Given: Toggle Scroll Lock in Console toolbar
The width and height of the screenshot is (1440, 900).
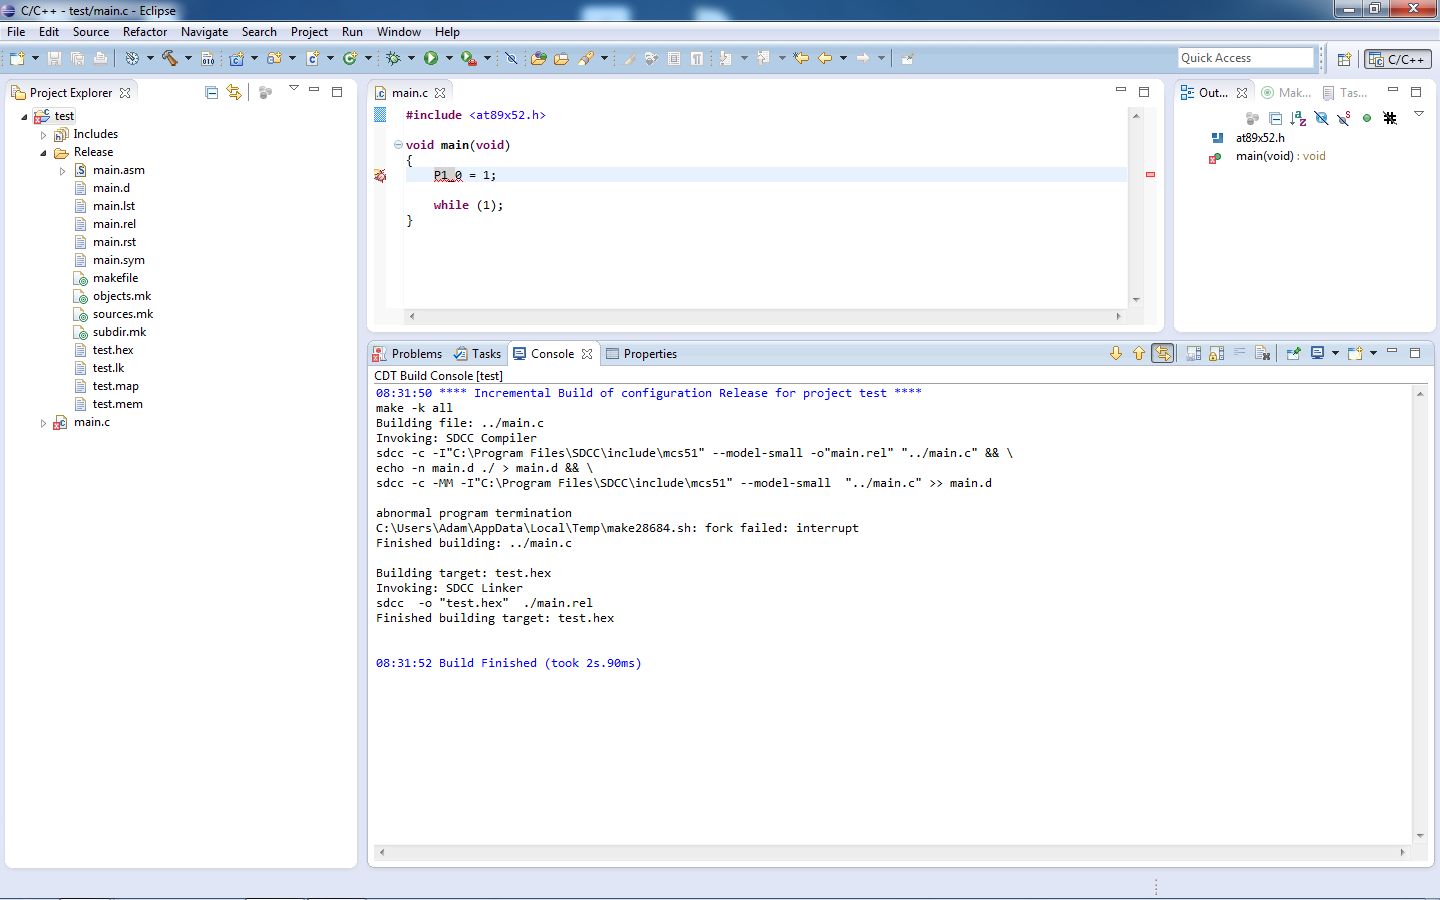Looking at the screenshot, I should (1216, 353).
